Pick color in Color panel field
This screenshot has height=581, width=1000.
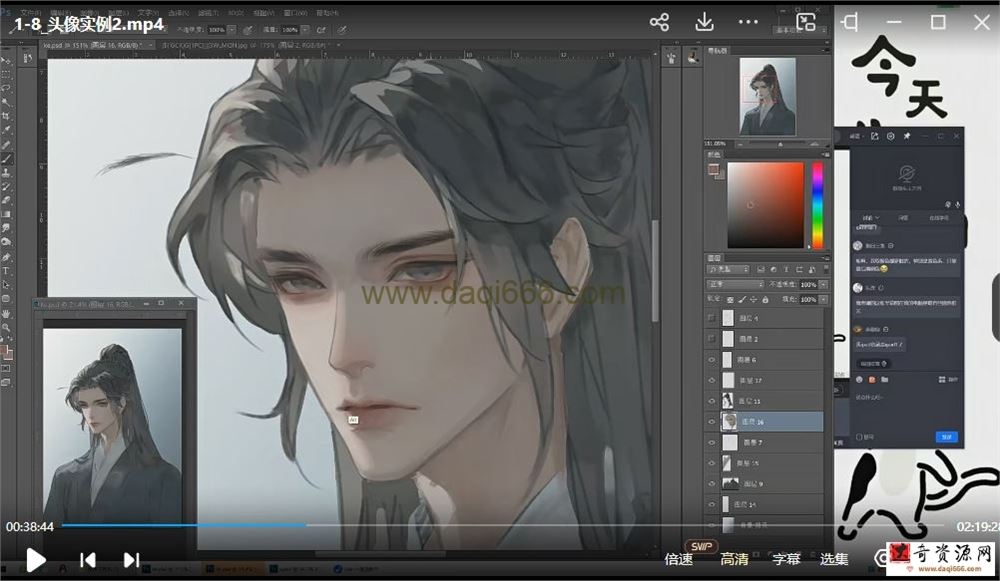765,205
